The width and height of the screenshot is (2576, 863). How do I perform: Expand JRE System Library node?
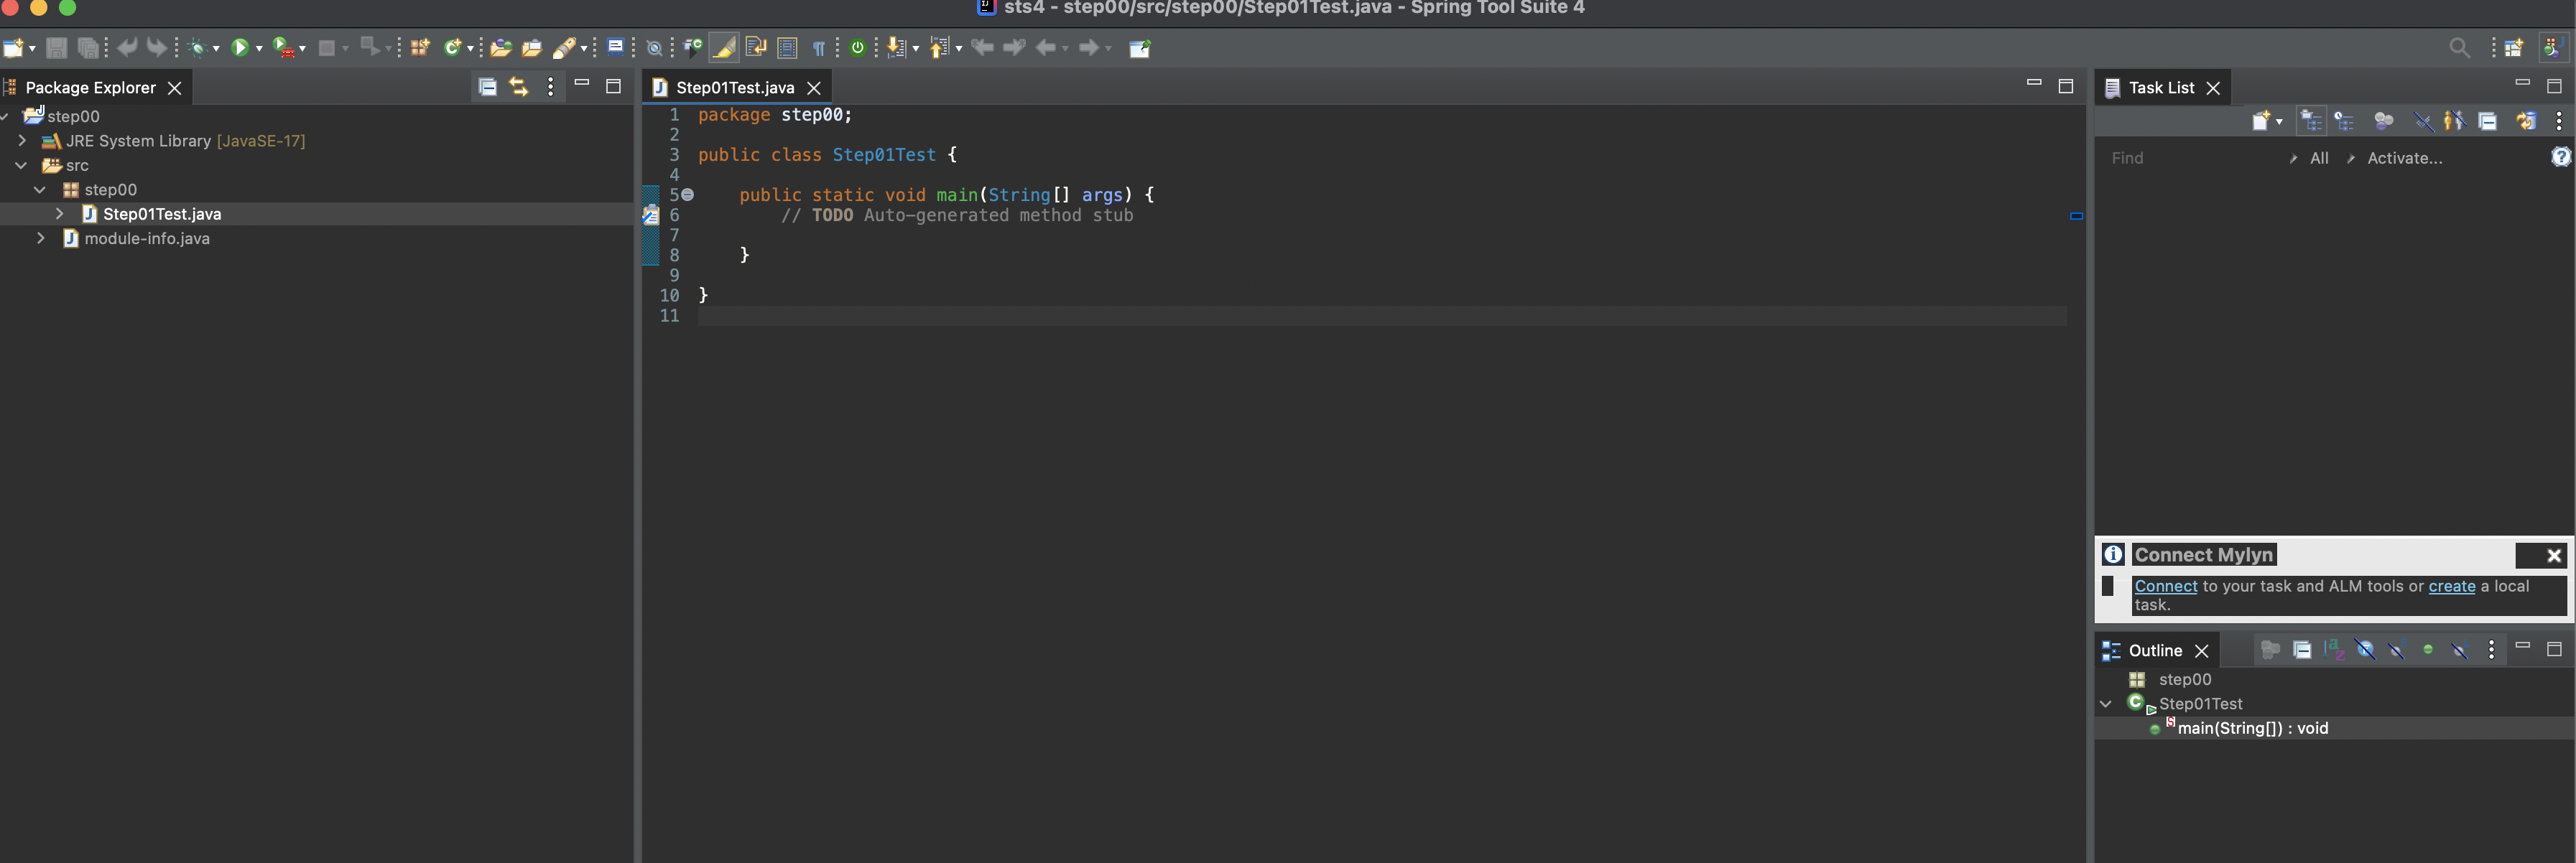pos(22,141)
